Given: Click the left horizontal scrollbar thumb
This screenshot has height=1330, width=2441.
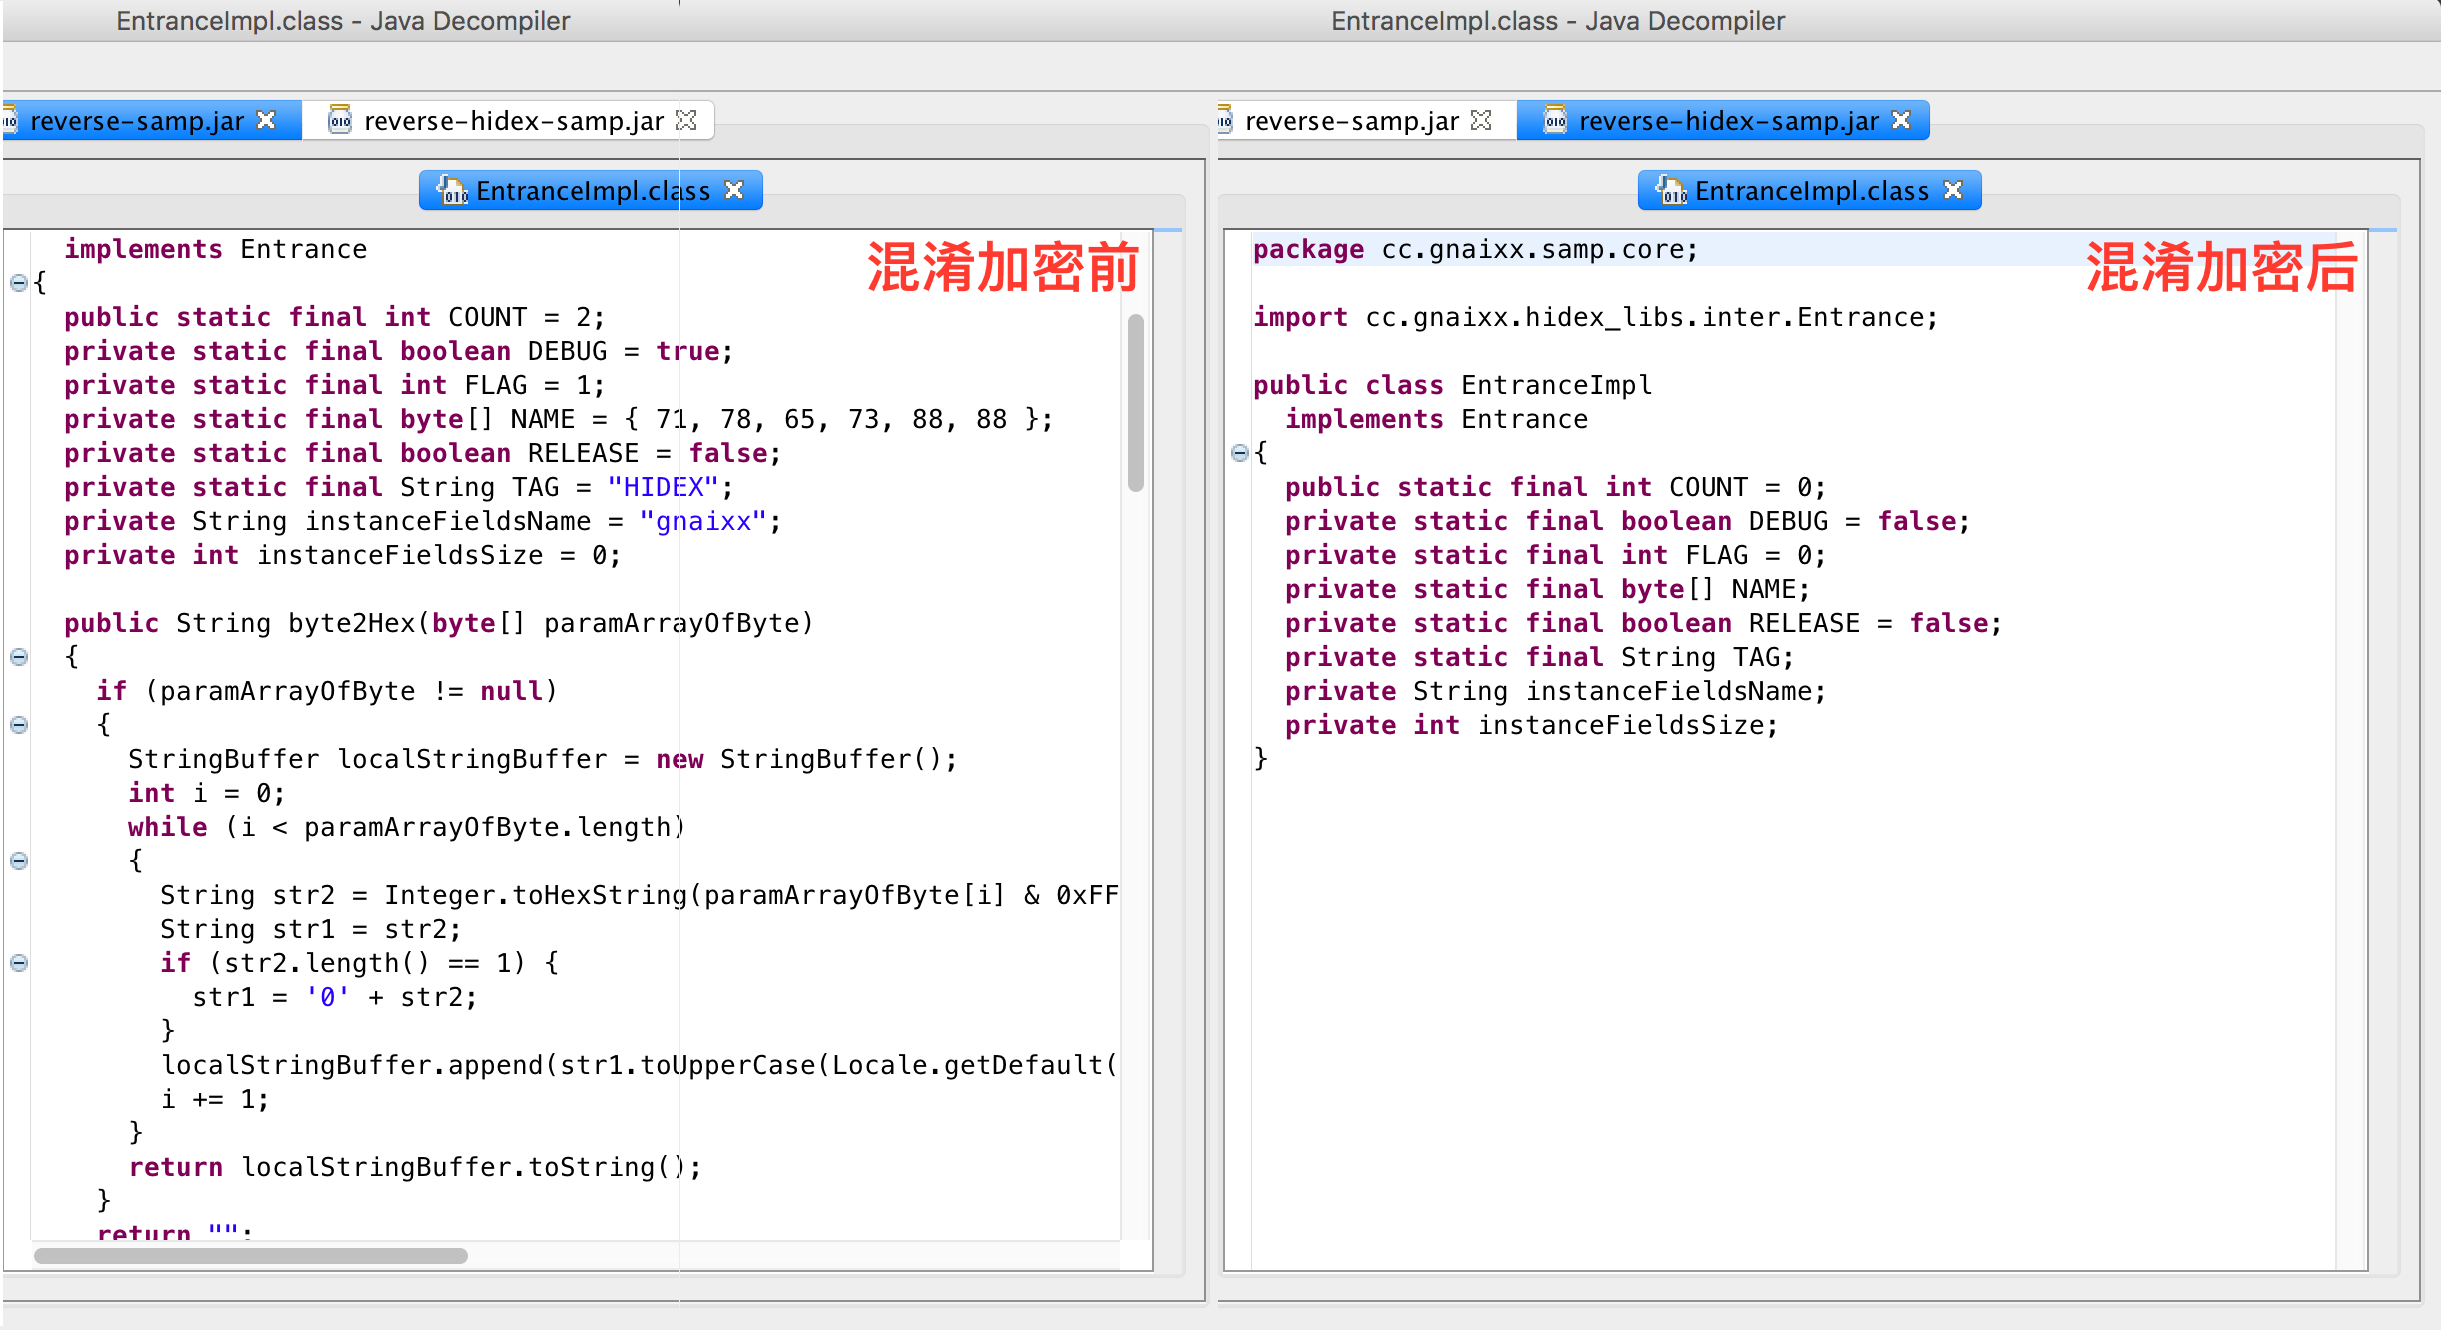Looking at the screenshot, I should pyautogui.click(x=250, y=1256).
